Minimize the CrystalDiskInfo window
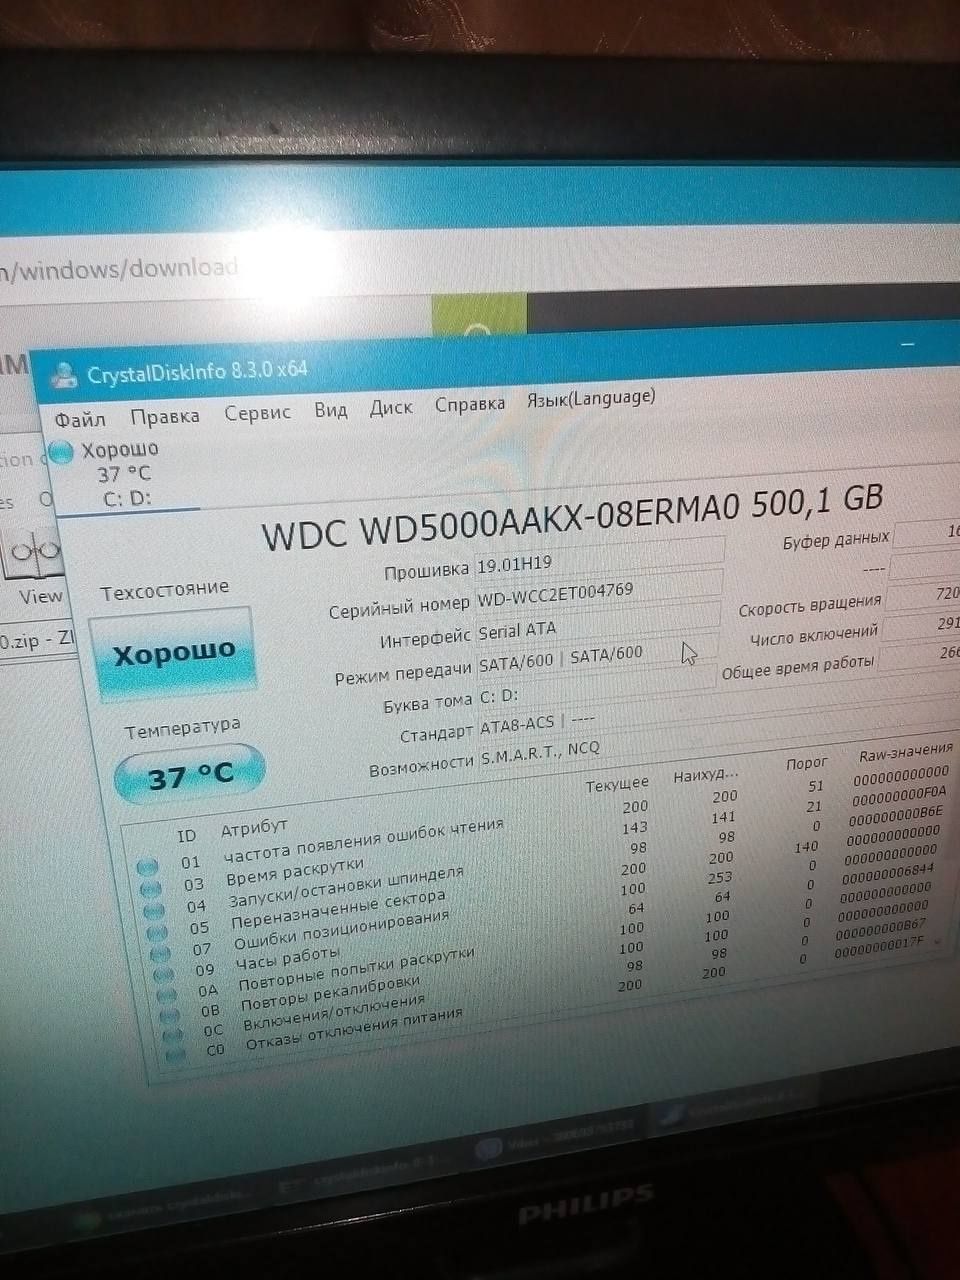Image resolution: width=960 pixels, height=1280 pixels. [x=908, y=345]
